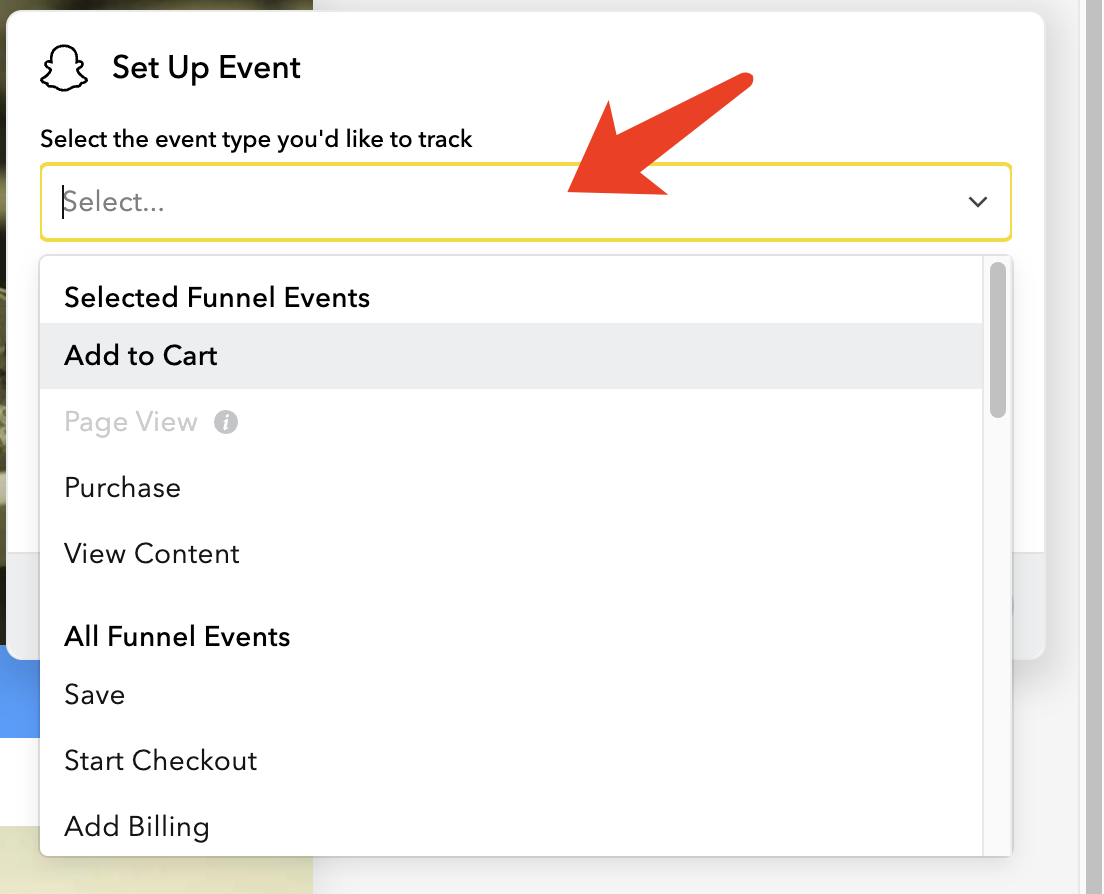This screenshot has height=894, width=1104.
Task: Click the dropdown list scrollbar thumb
Action: click(x=997, y=340)
